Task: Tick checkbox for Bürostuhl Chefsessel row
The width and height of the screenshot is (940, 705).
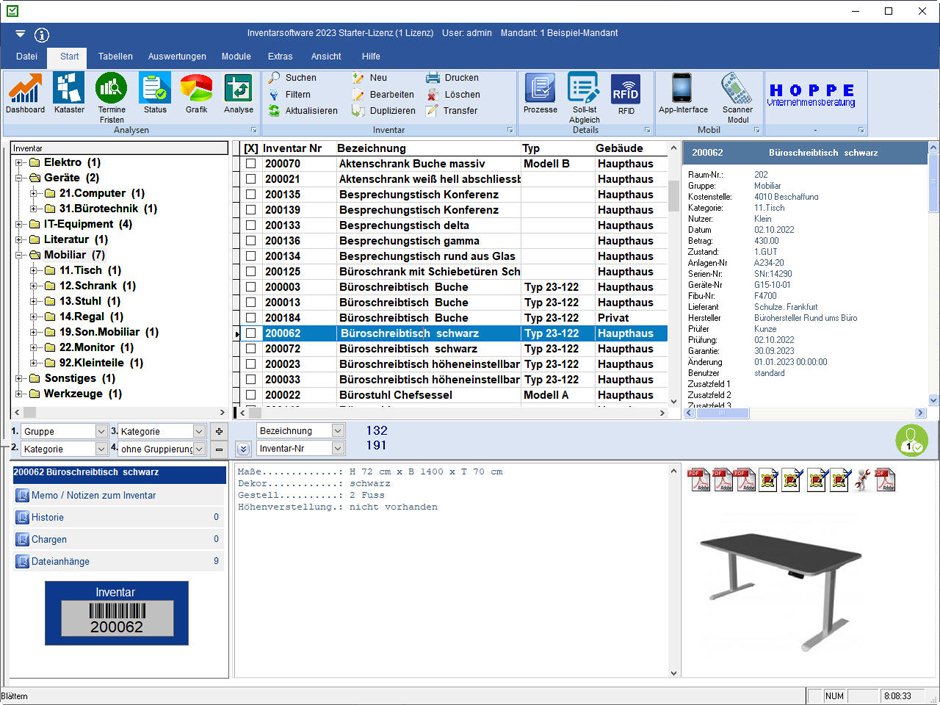Action: pos(251,395)
